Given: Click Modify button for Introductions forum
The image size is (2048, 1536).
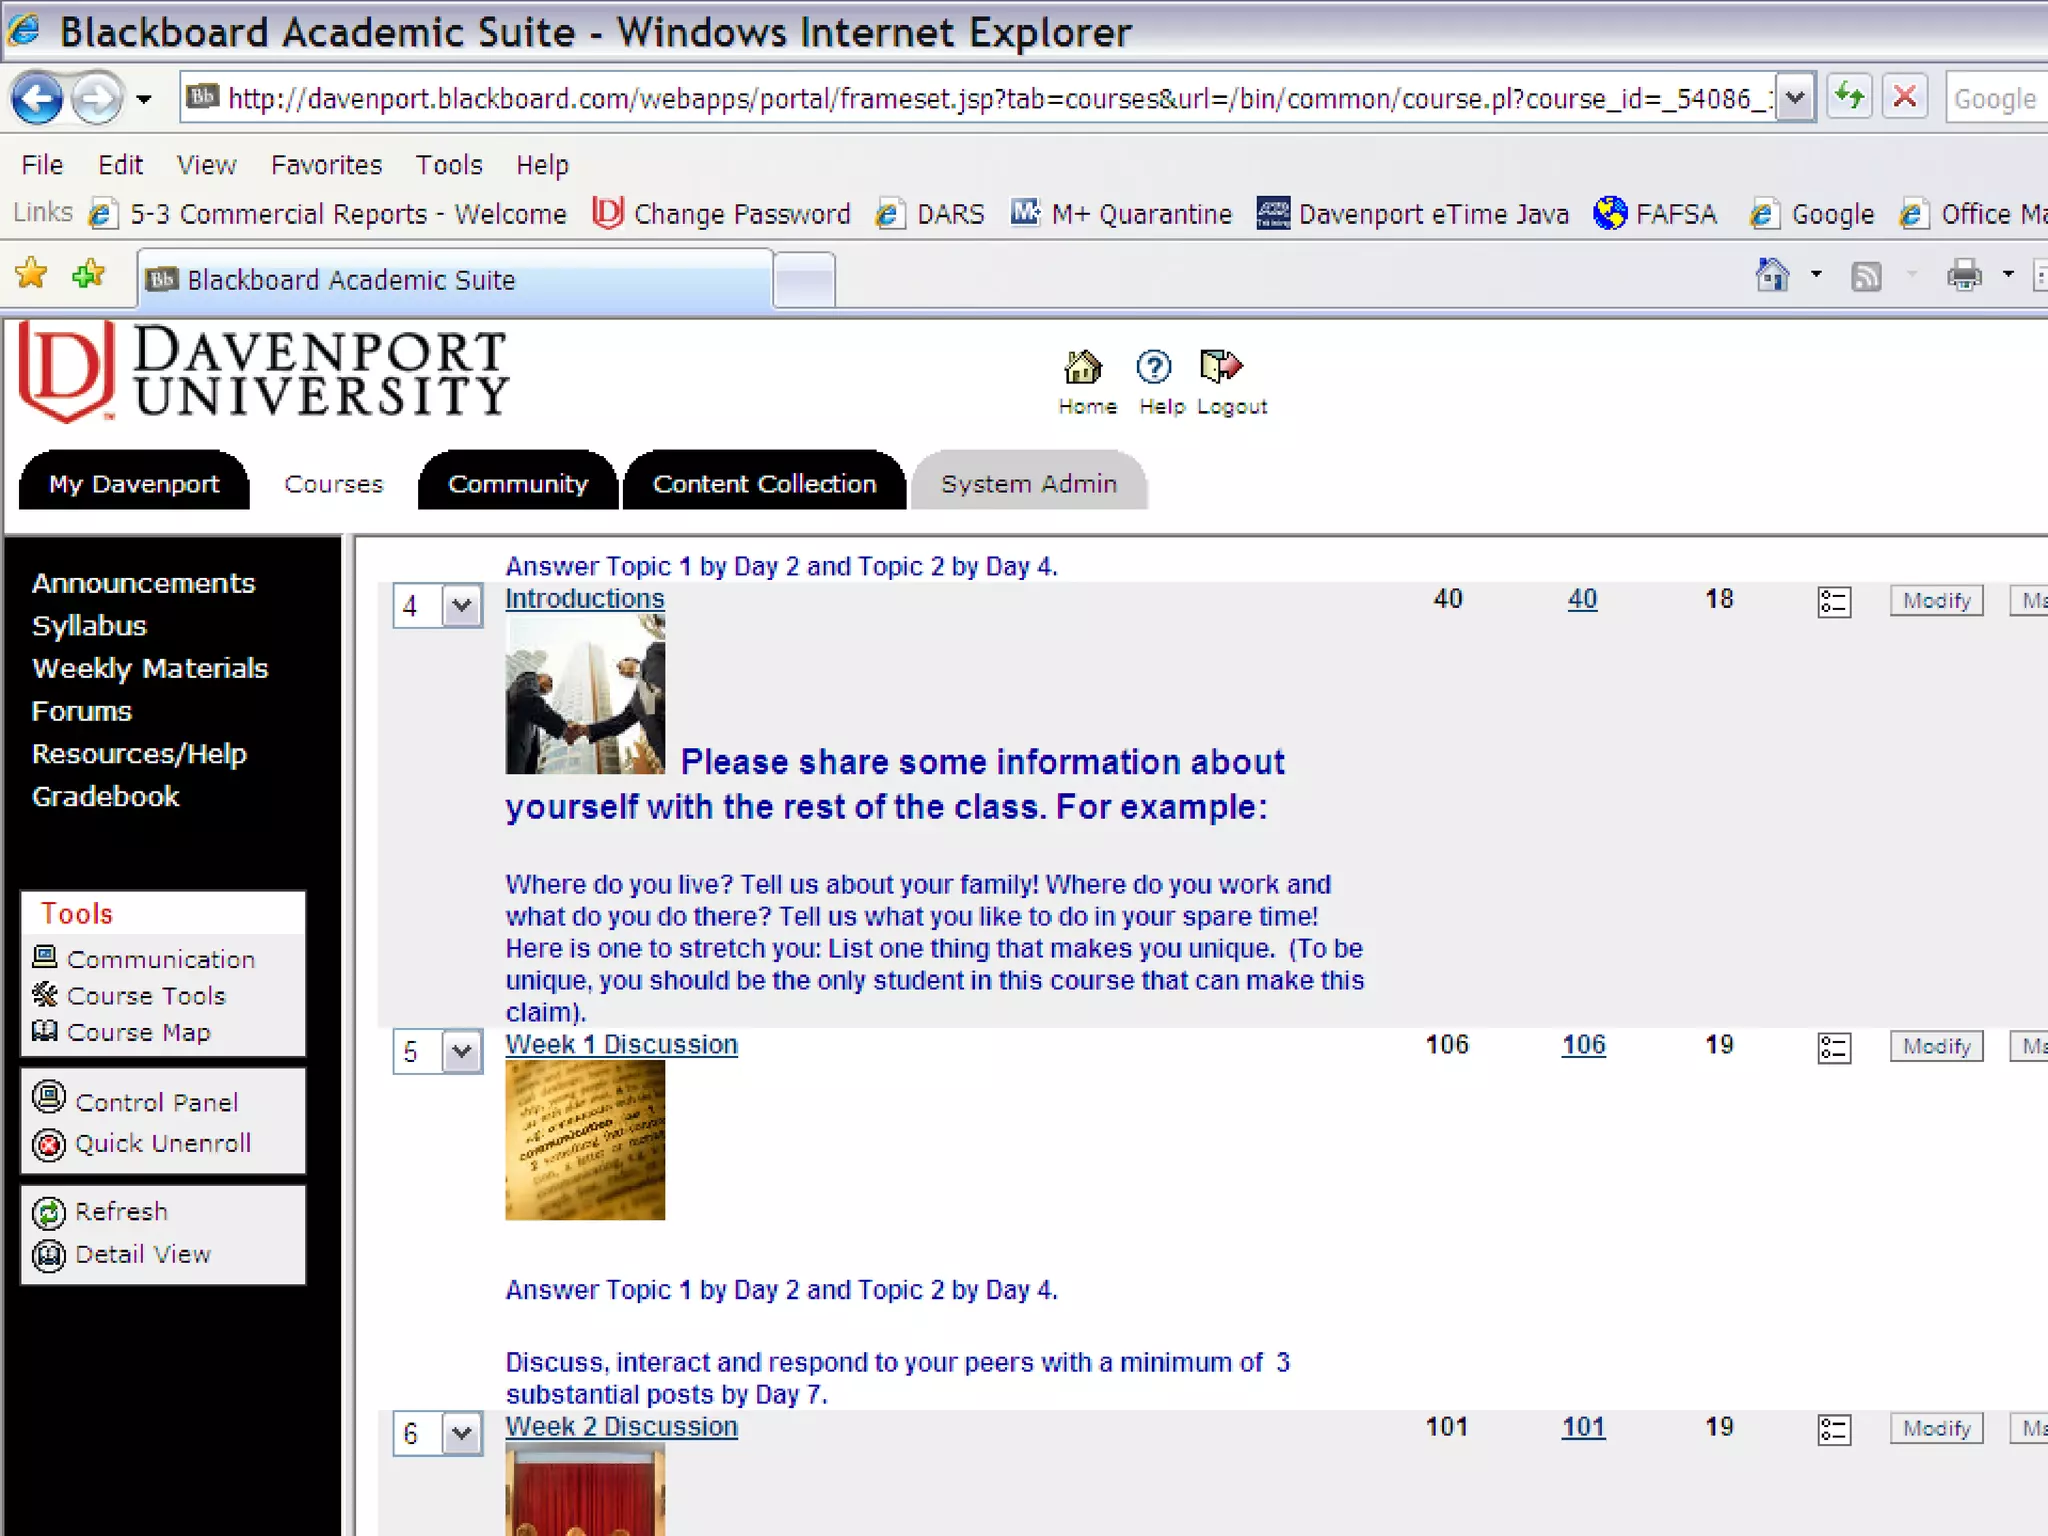Looking at the screenshot, I should (x=1935, y=601).
